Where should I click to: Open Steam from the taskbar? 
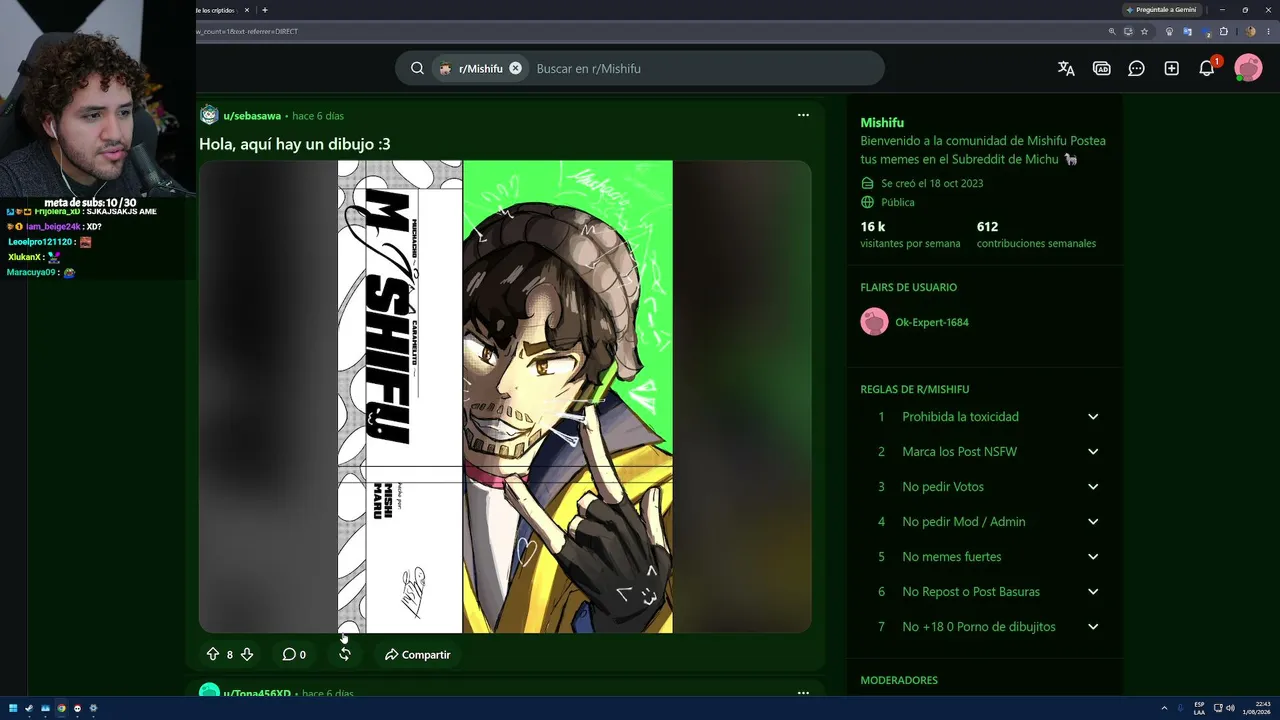[x=29, y=708]
